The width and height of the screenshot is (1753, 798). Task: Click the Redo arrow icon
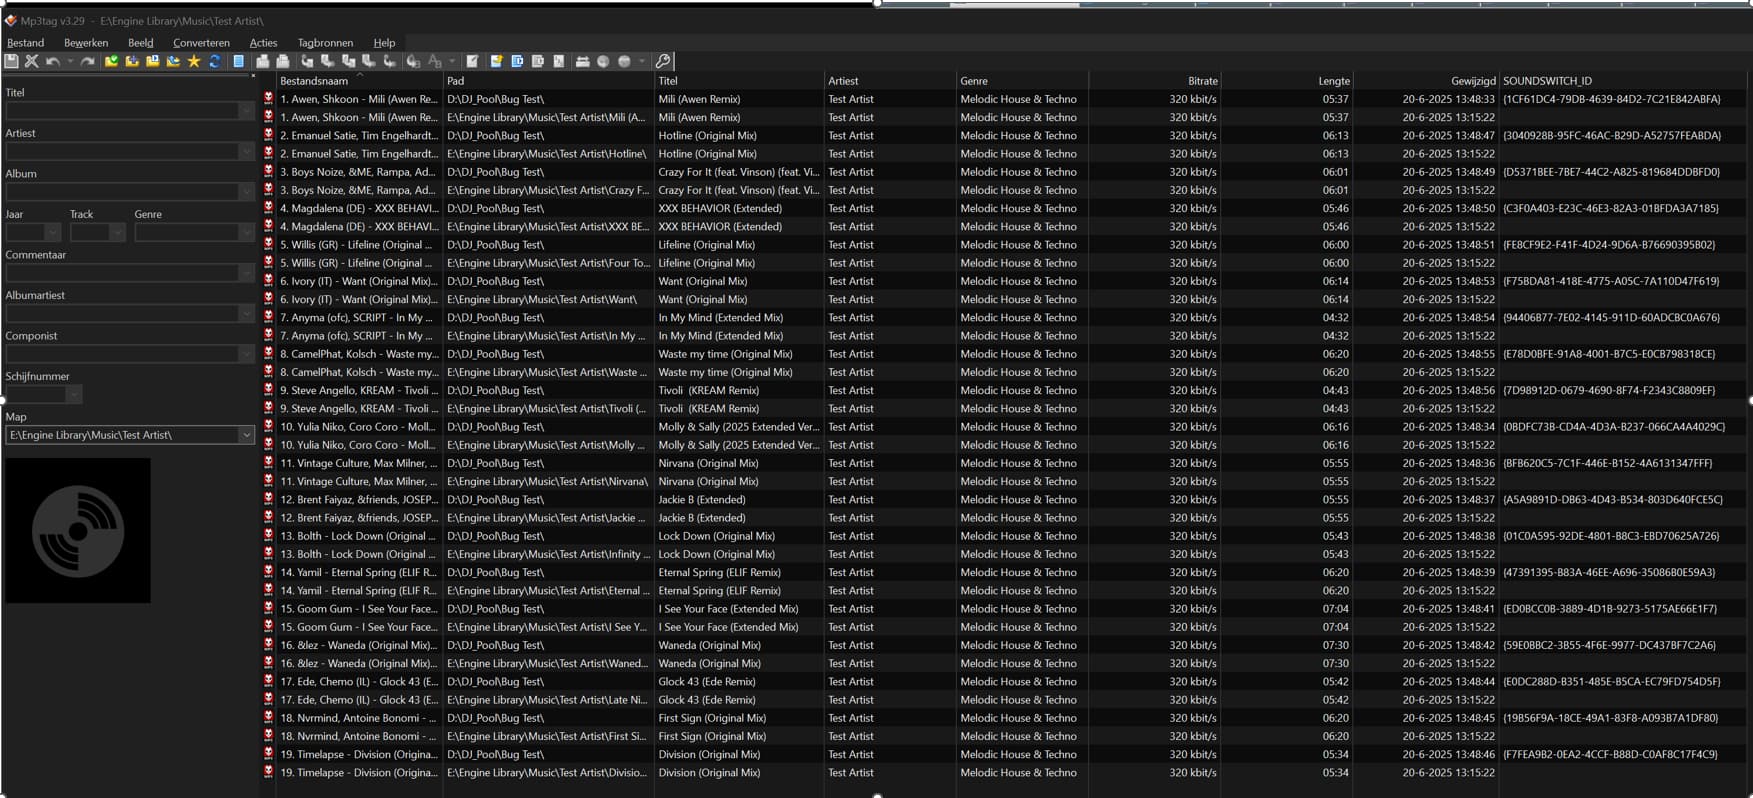coord(88,61)
